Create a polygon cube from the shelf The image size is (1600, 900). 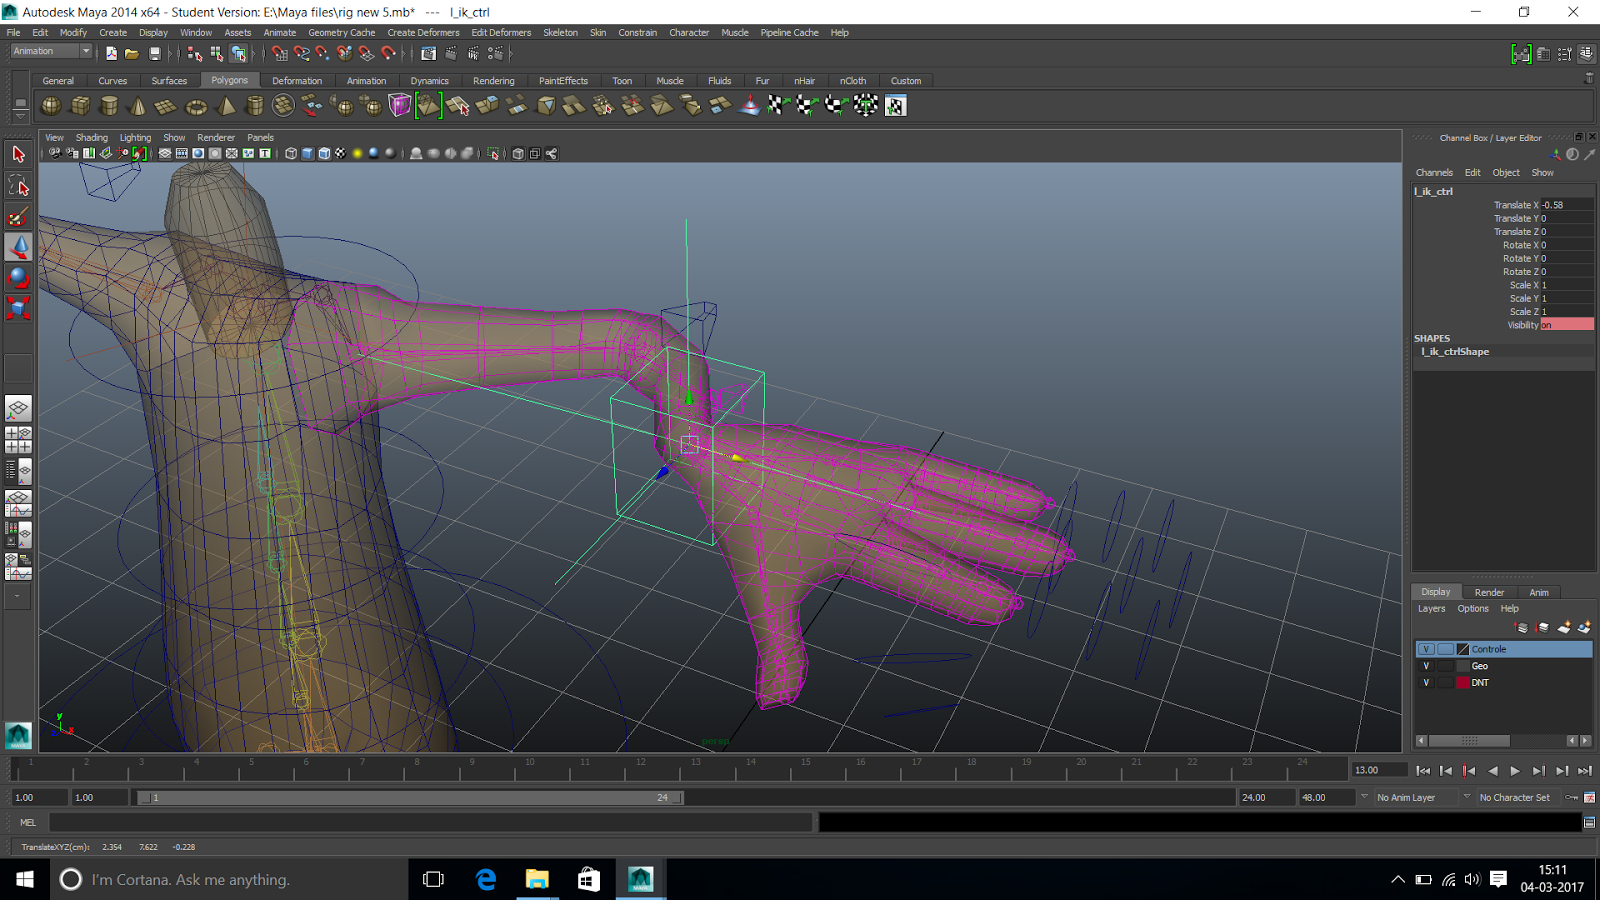[78, 104]
